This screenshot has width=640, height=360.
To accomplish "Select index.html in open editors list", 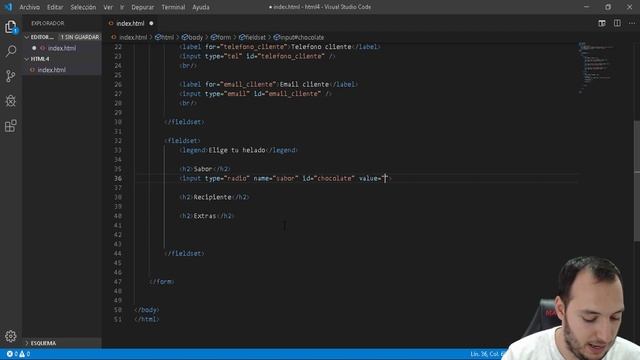I will [x=62, y=48].
